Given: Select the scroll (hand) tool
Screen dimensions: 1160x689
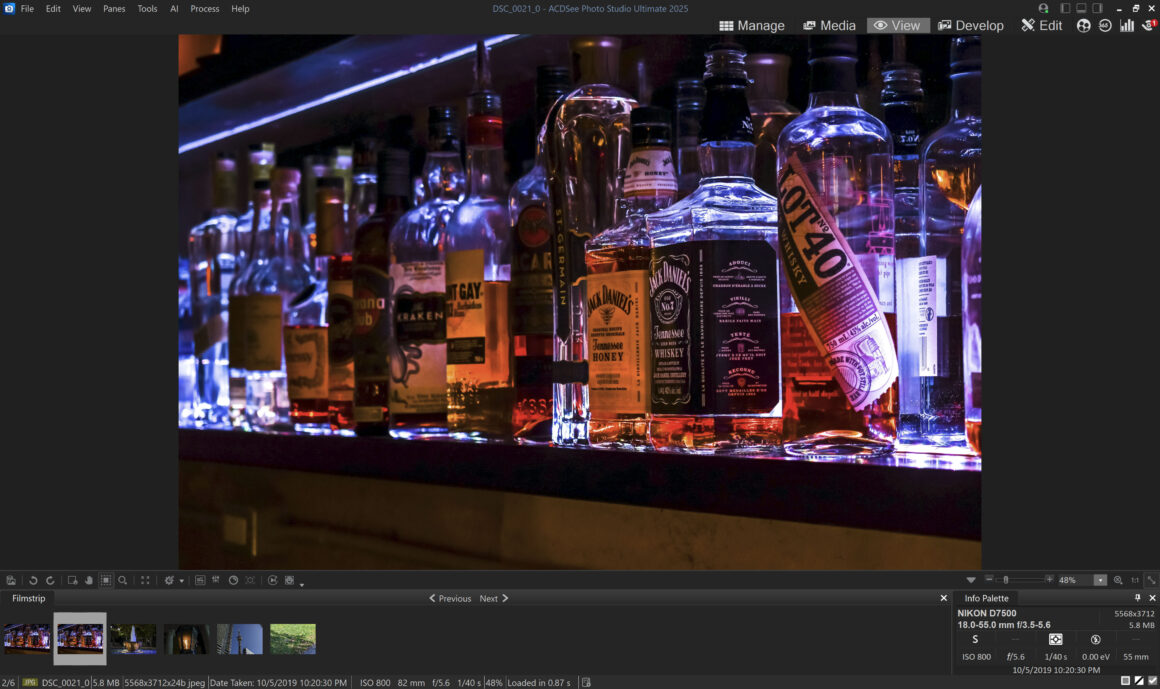Looking at the screenshot, I should [x=89, y=581].
